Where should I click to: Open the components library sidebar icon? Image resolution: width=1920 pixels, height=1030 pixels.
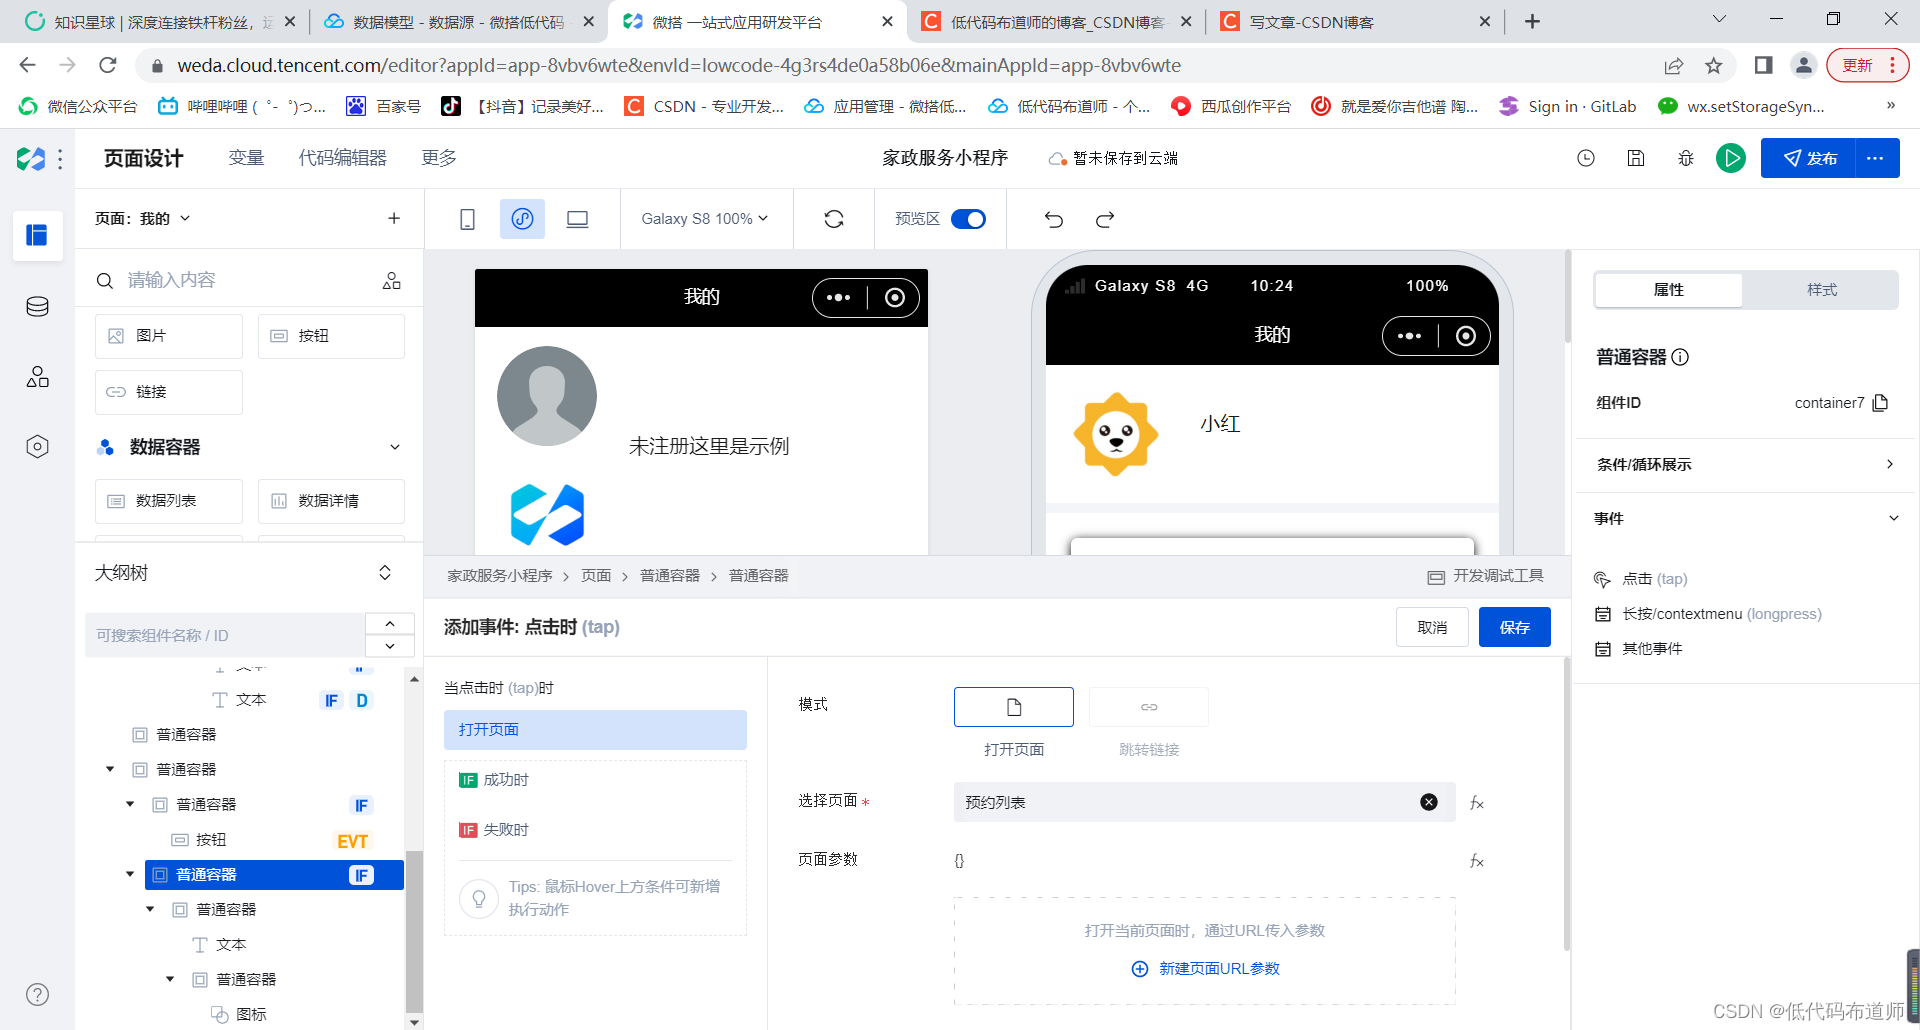tap(37, 376)
